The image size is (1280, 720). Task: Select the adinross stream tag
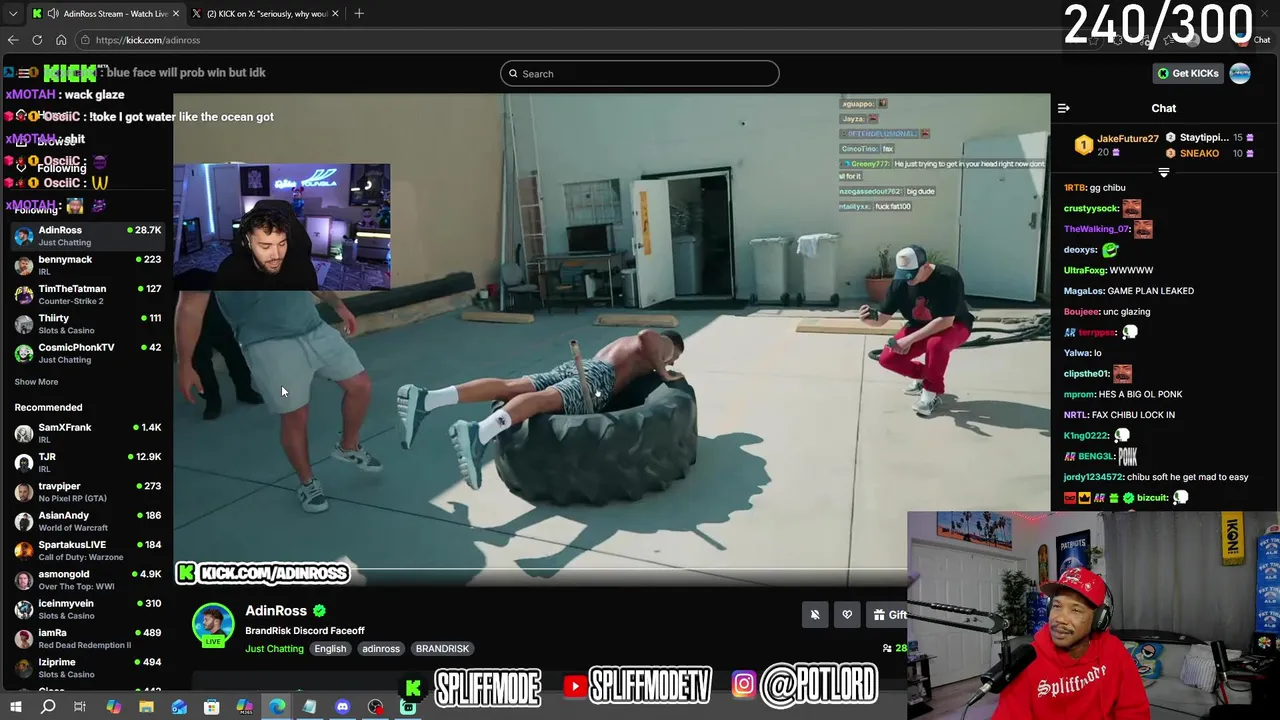coord(381,649)
